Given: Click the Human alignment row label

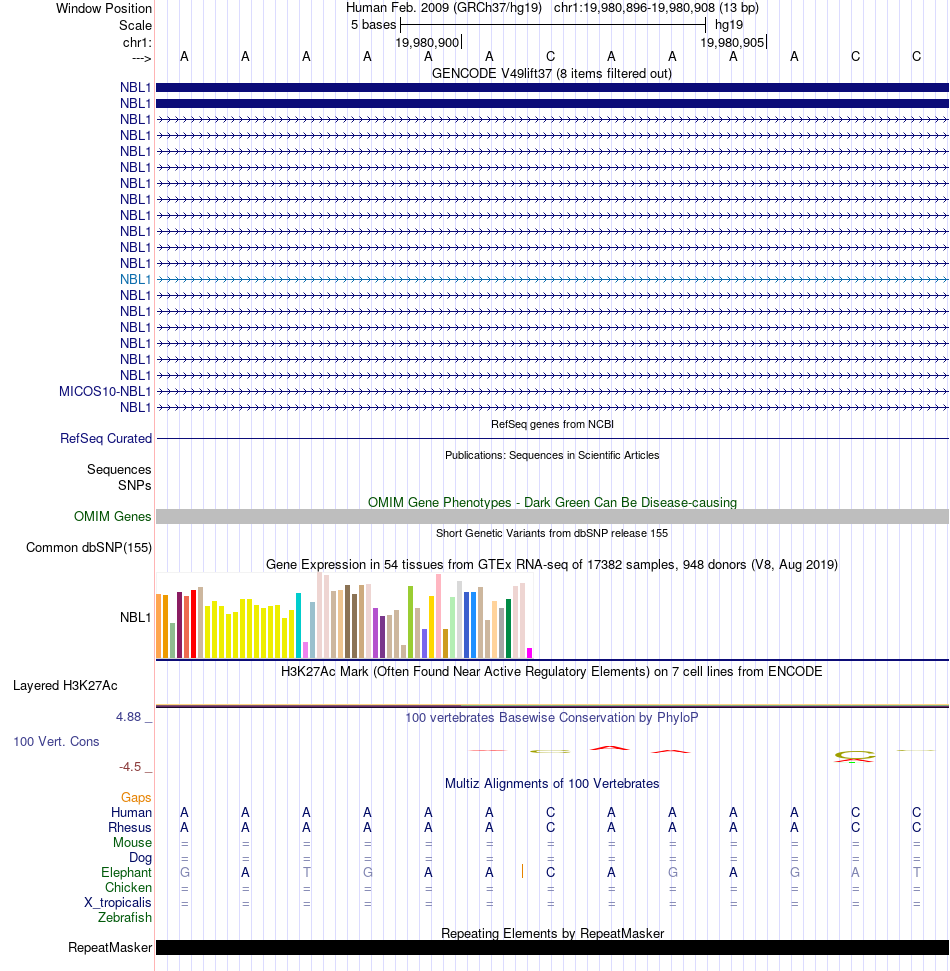Looking at the screenshot, I should pyautogui.click(x=131, y=812).
